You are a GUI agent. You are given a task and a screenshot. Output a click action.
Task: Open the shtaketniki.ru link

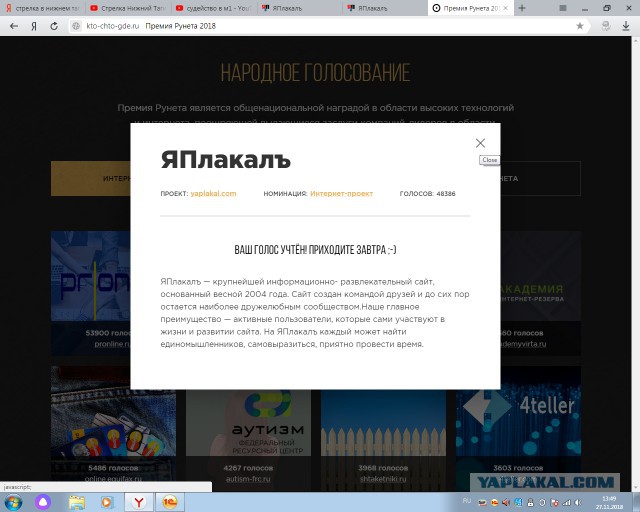coord(383,479)
